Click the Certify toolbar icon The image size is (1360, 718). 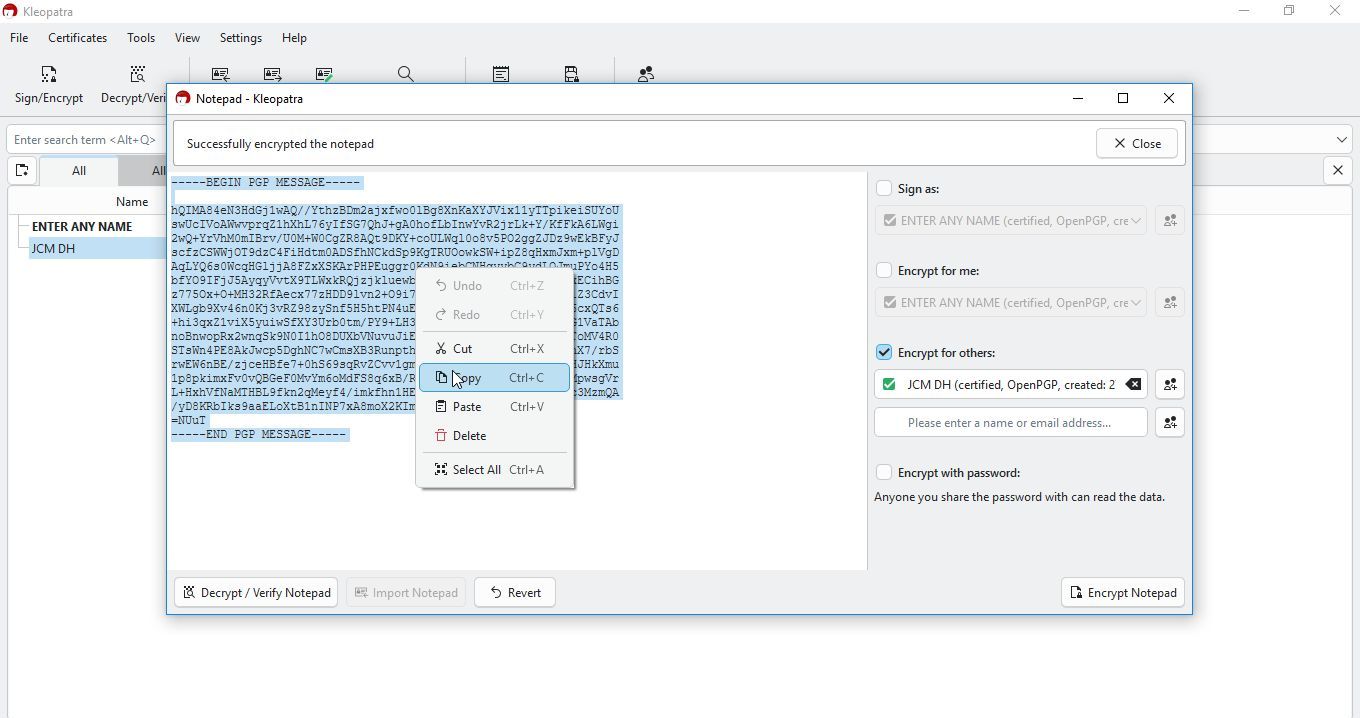324,74
